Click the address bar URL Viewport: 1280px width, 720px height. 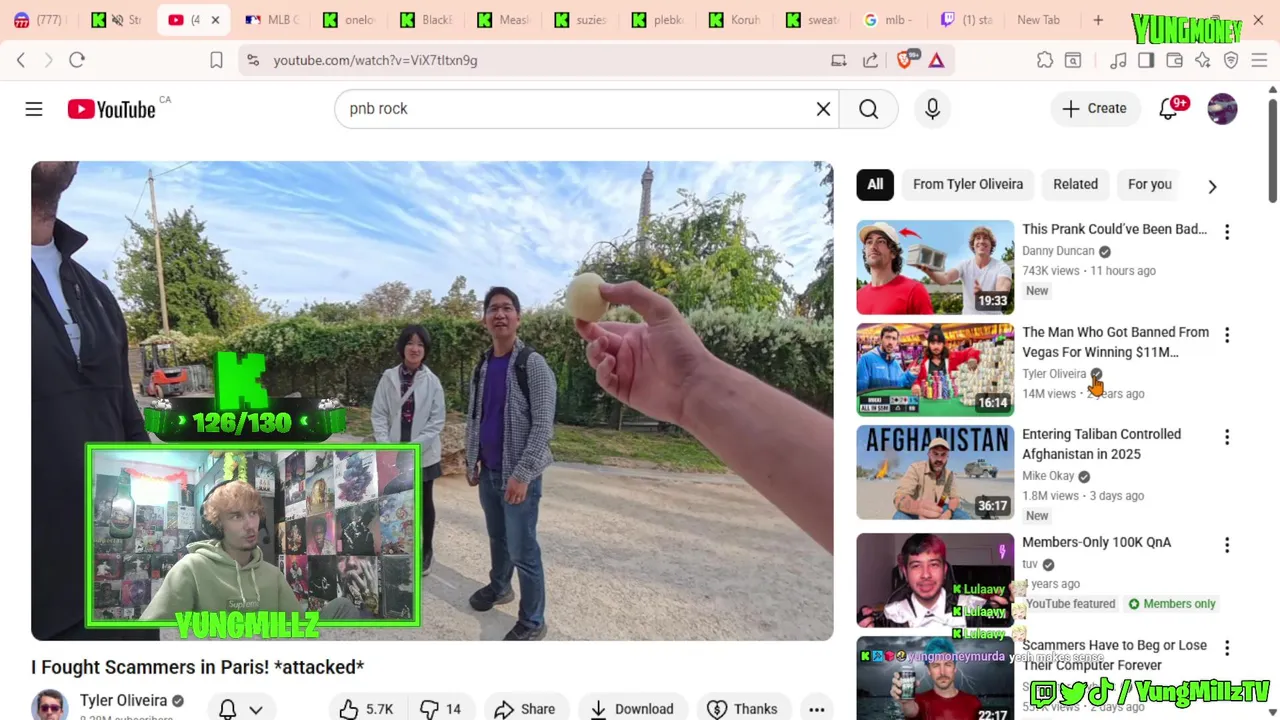375,60
